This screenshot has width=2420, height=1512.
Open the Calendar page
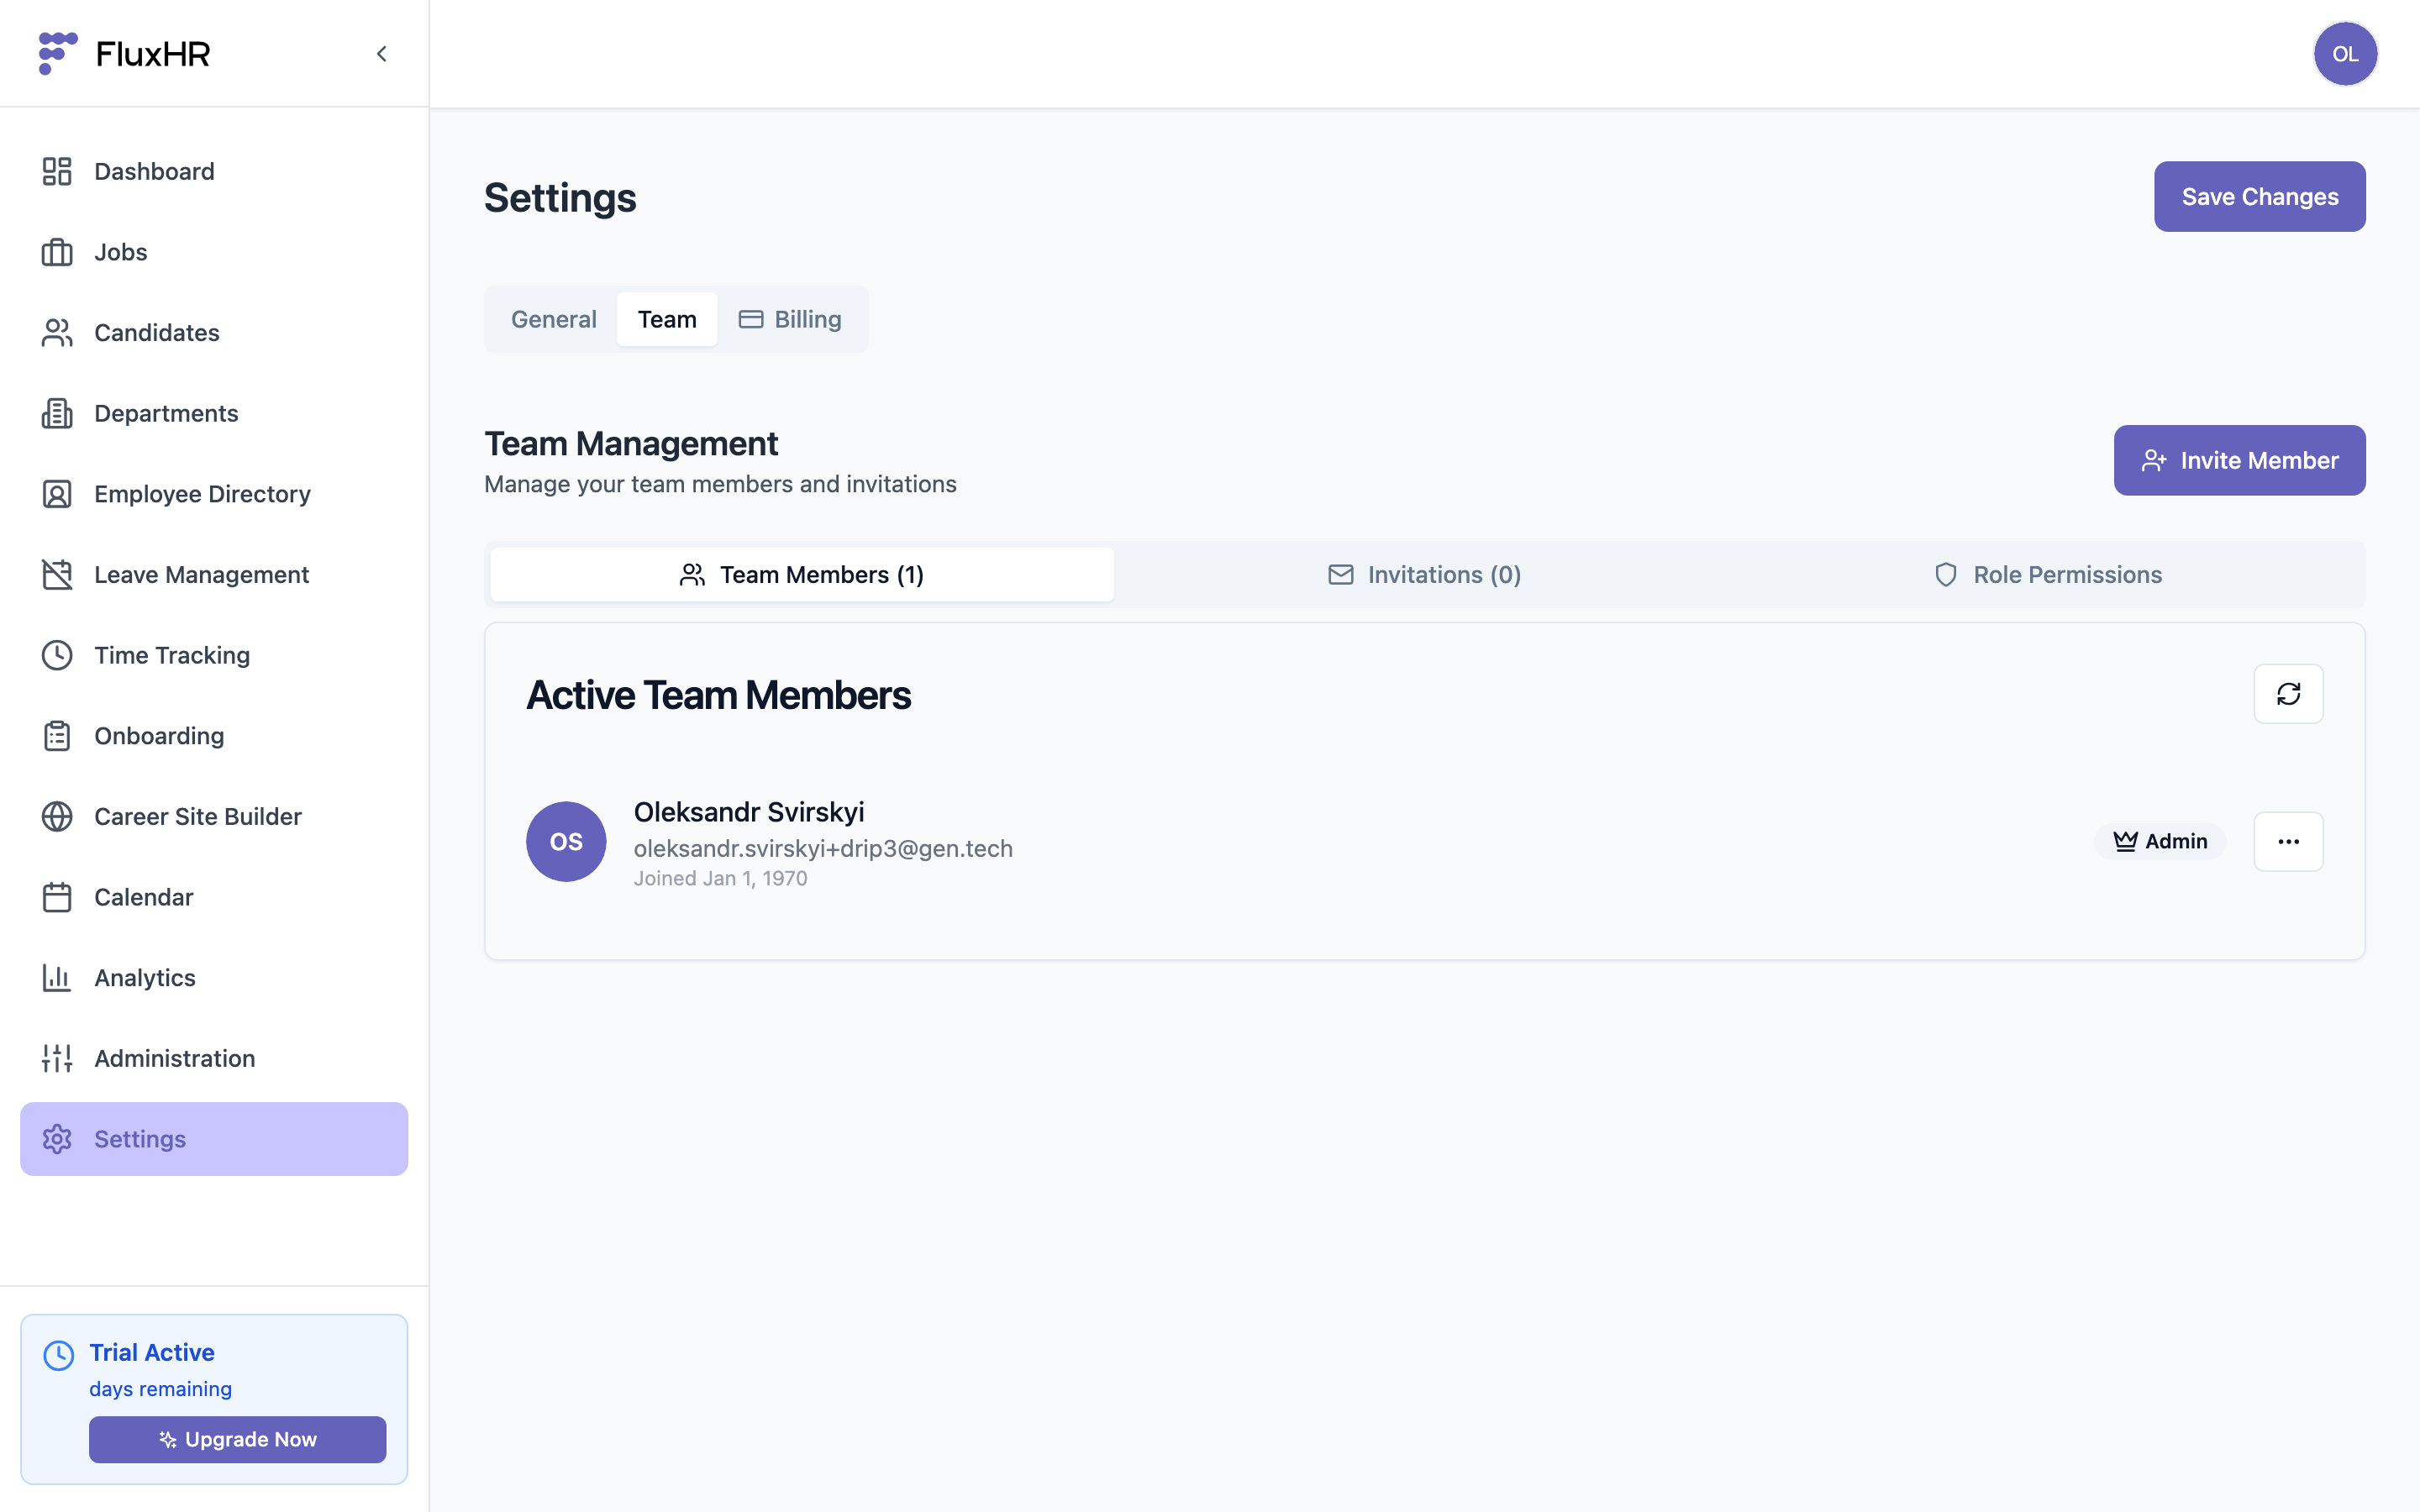(x=214, y=897)
